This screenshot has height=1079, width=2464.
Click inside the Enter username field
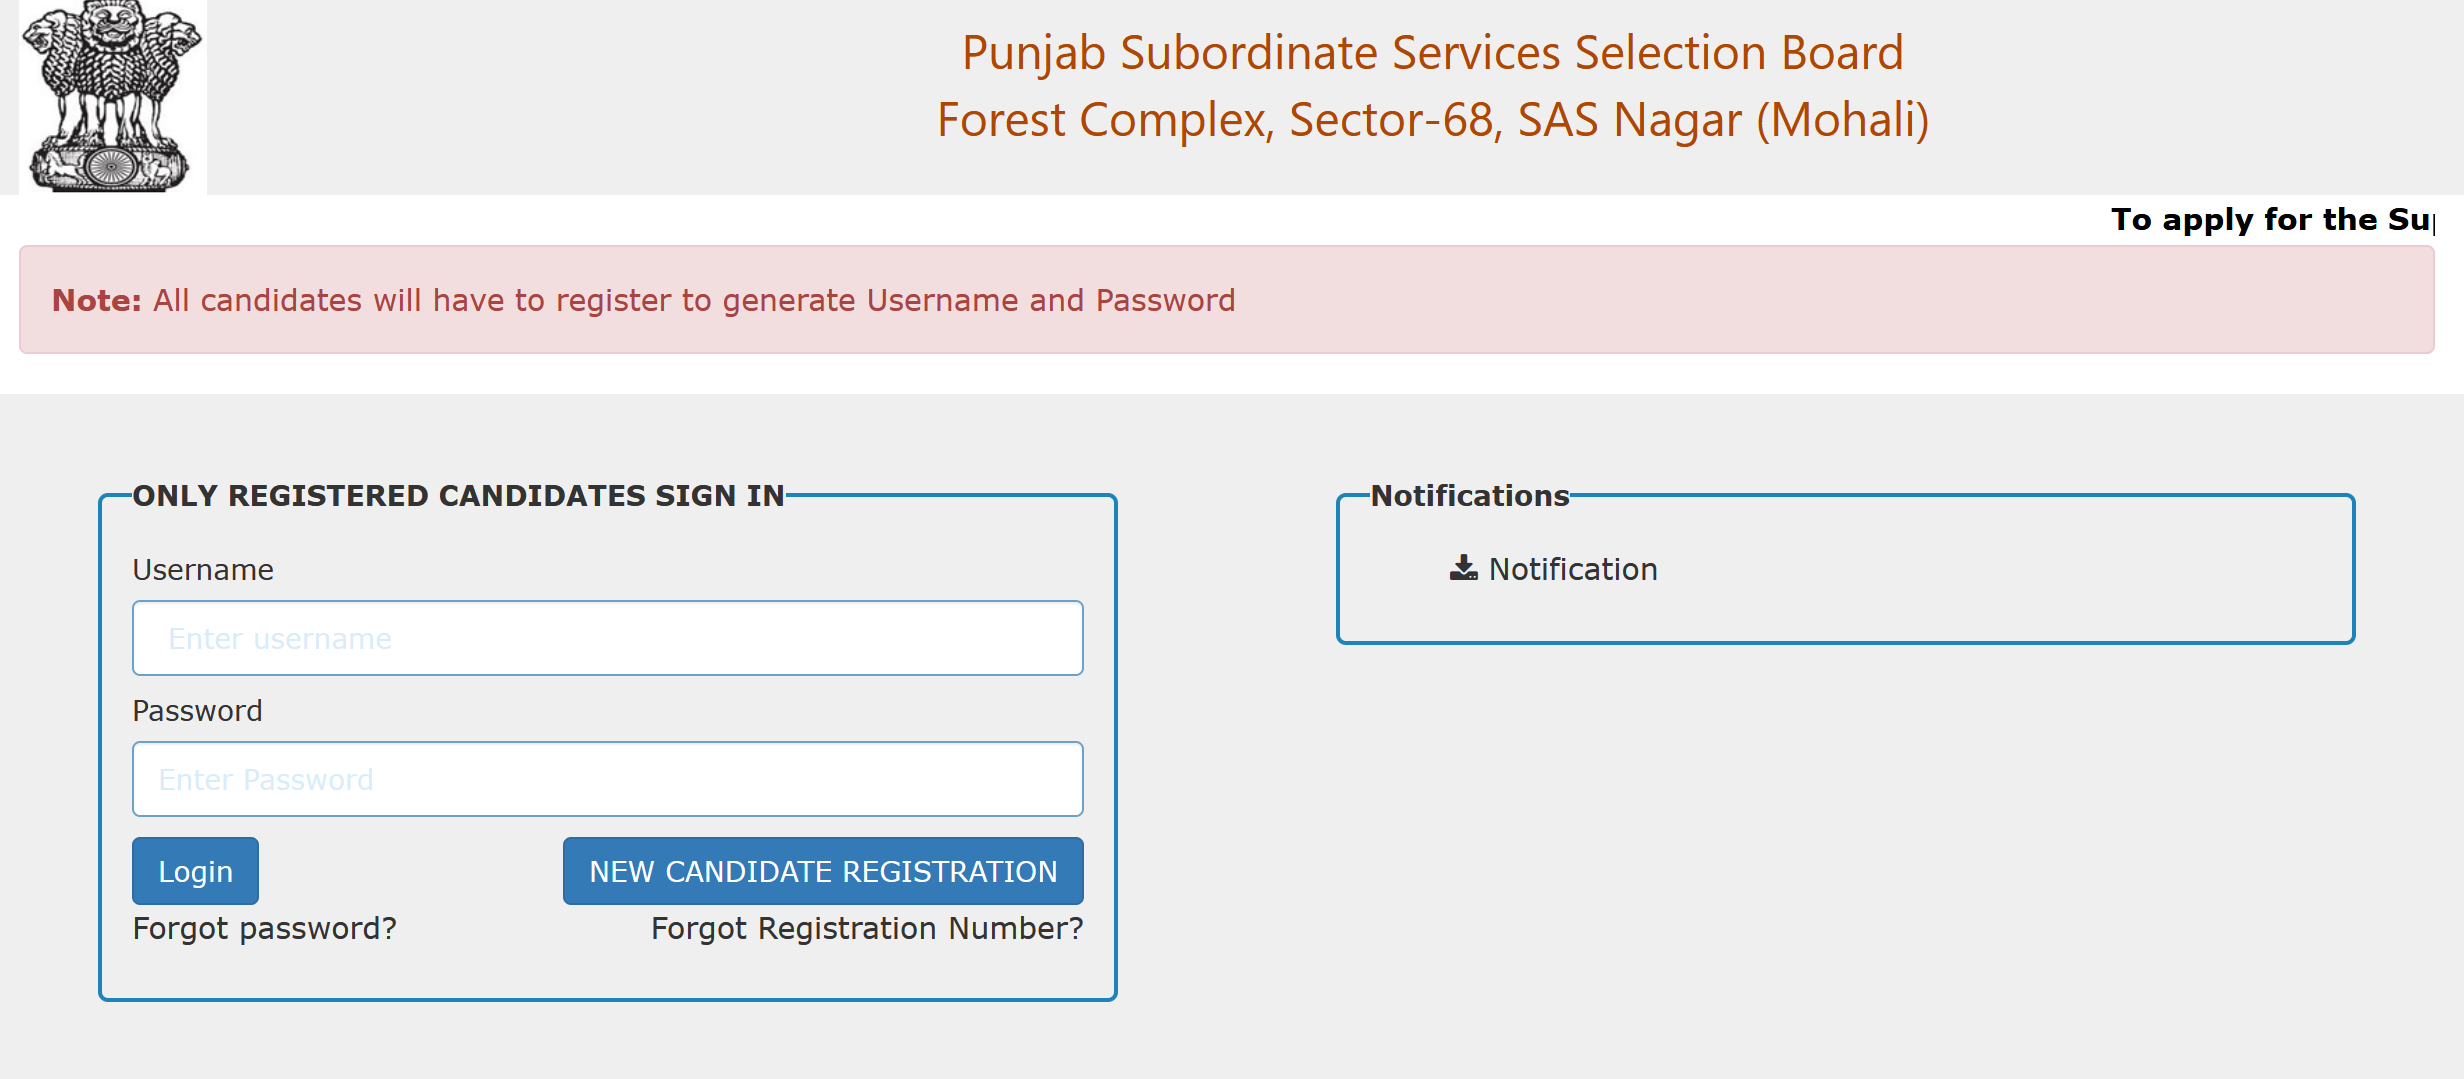click(607, 637)
